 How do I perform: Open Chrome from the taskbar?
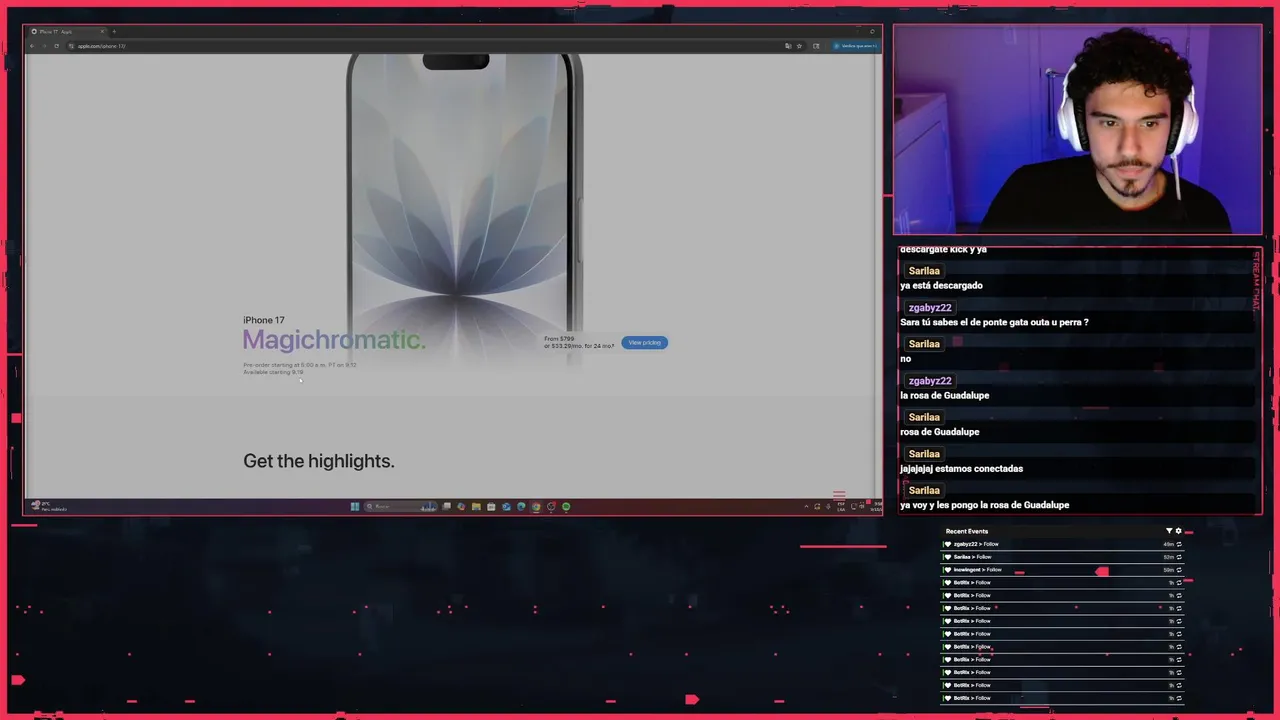click(536, 506)
